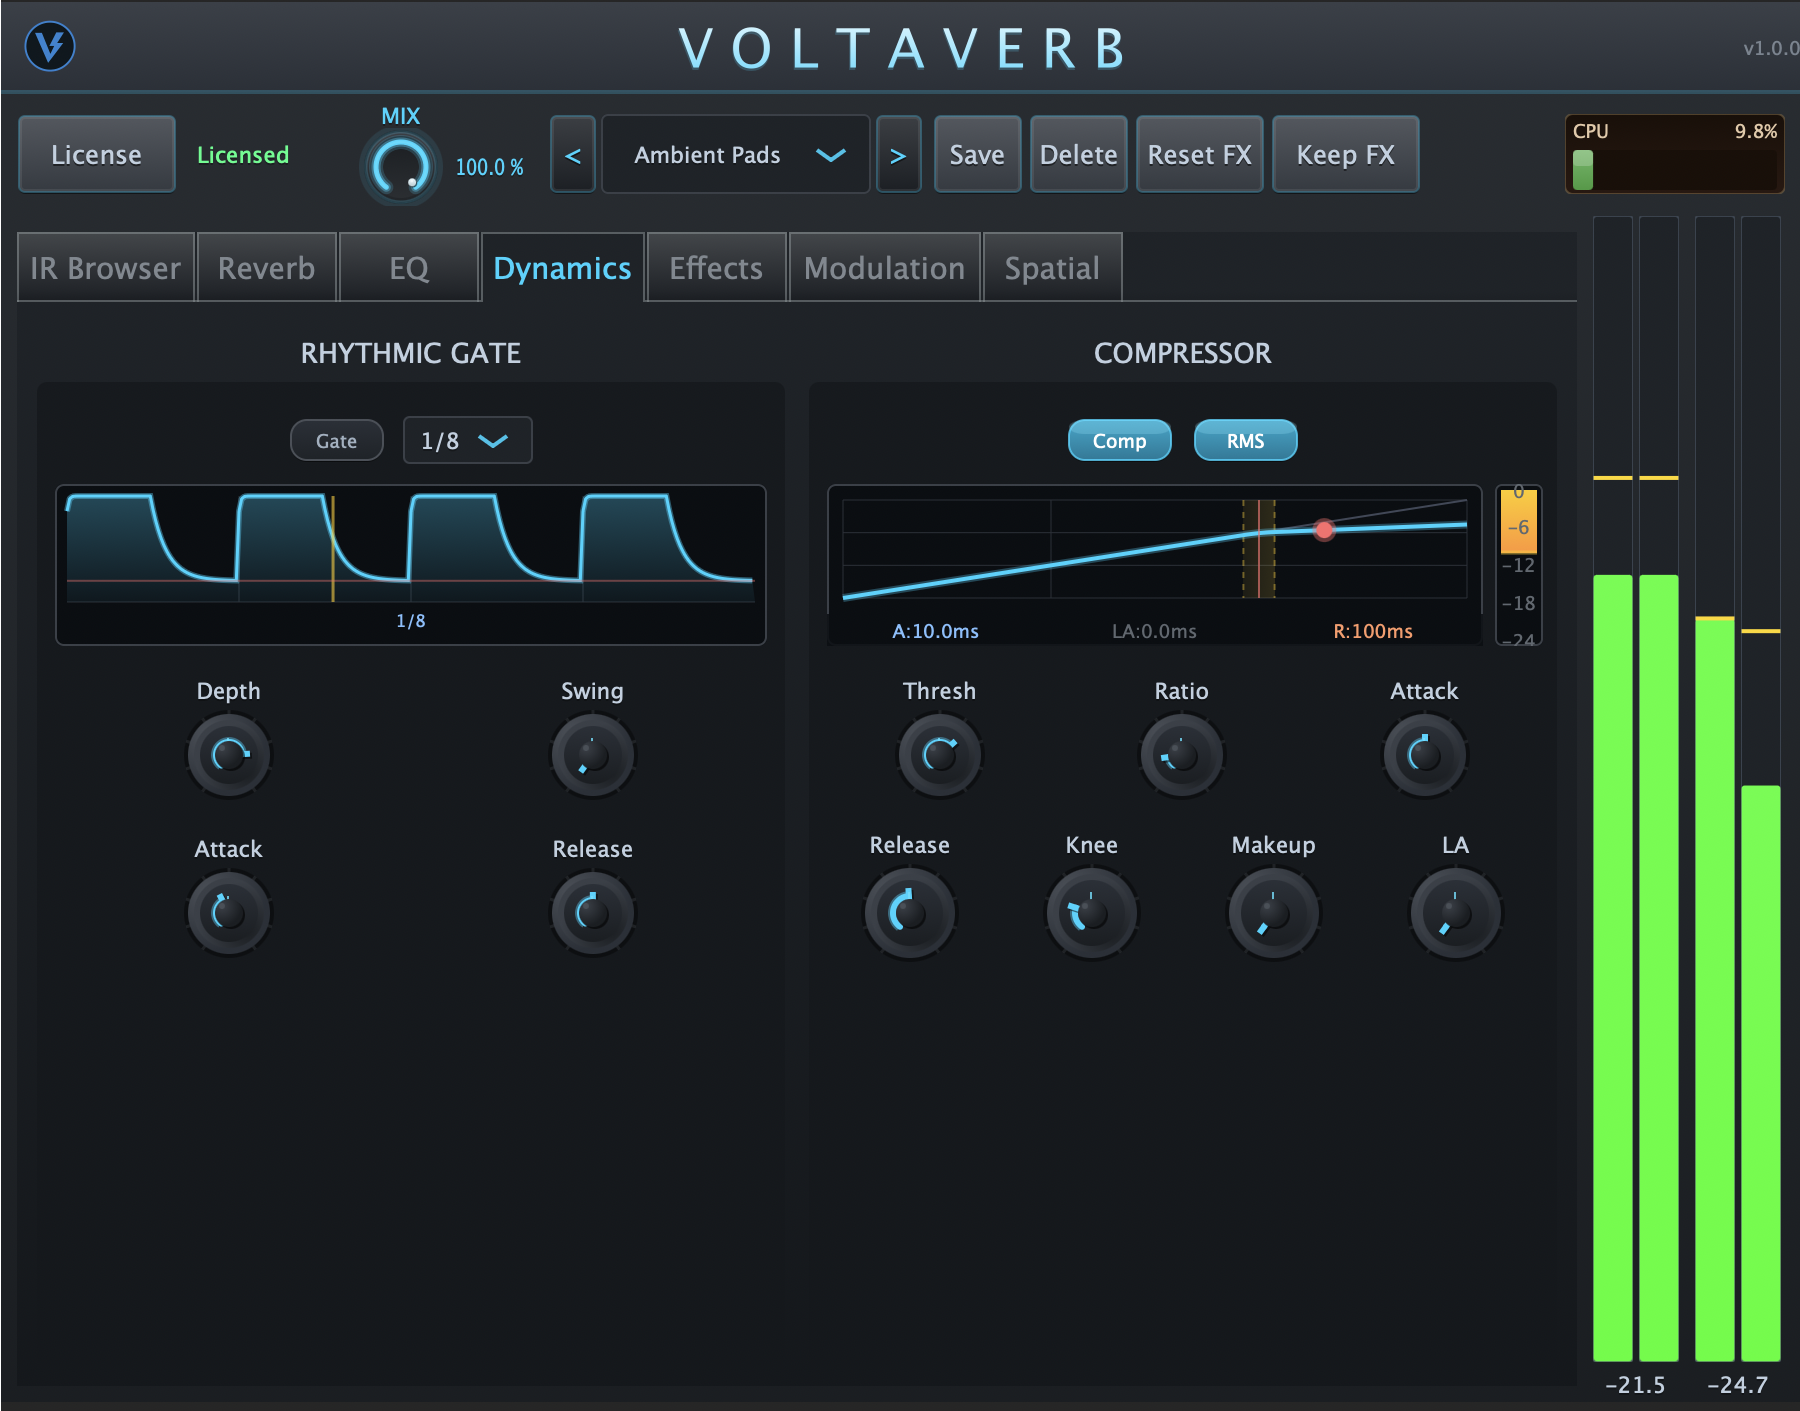Click the RHYTHMIC GATE section heading
This screenshot has width=1800, height=1411.
[411, 353]
